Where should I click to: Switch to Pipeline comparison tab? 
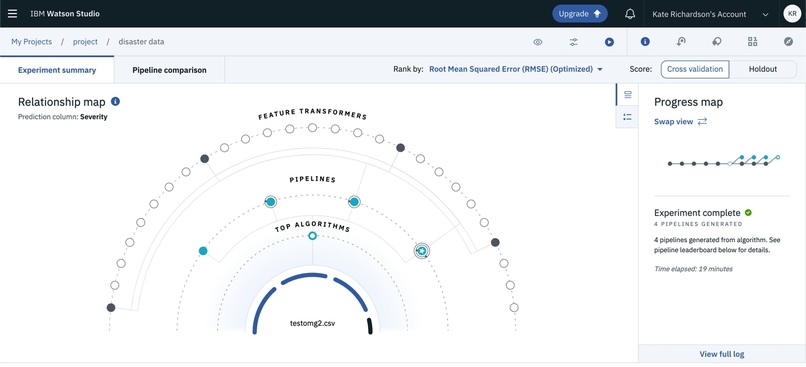(x=169, y=70)
